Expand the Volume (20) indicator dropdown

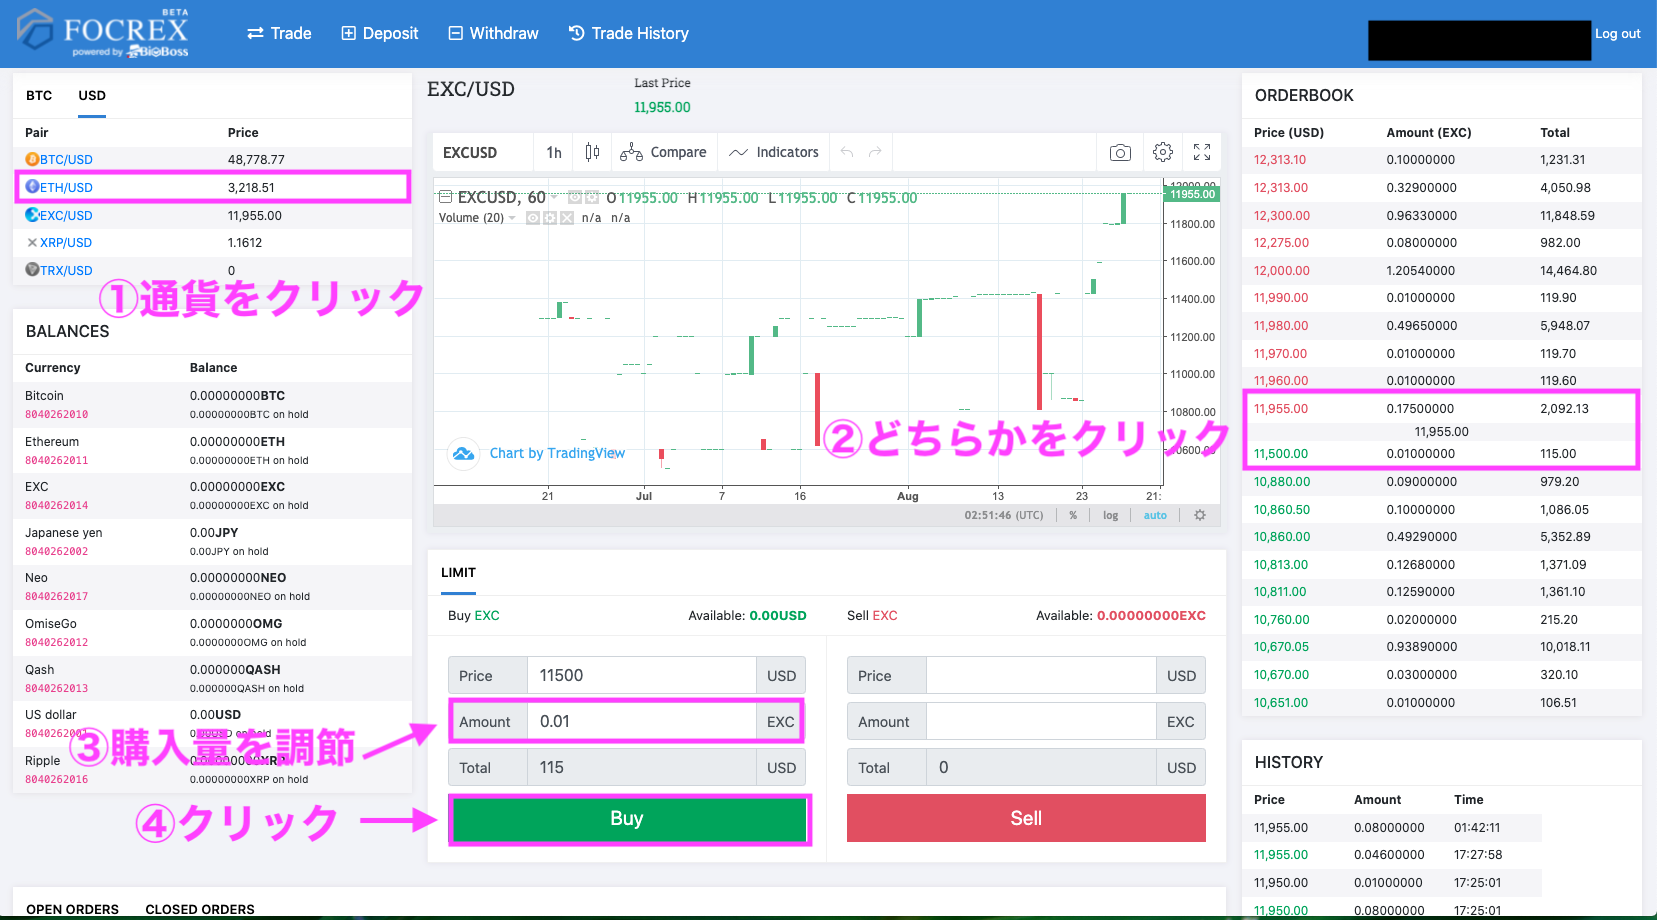point(512,218)
